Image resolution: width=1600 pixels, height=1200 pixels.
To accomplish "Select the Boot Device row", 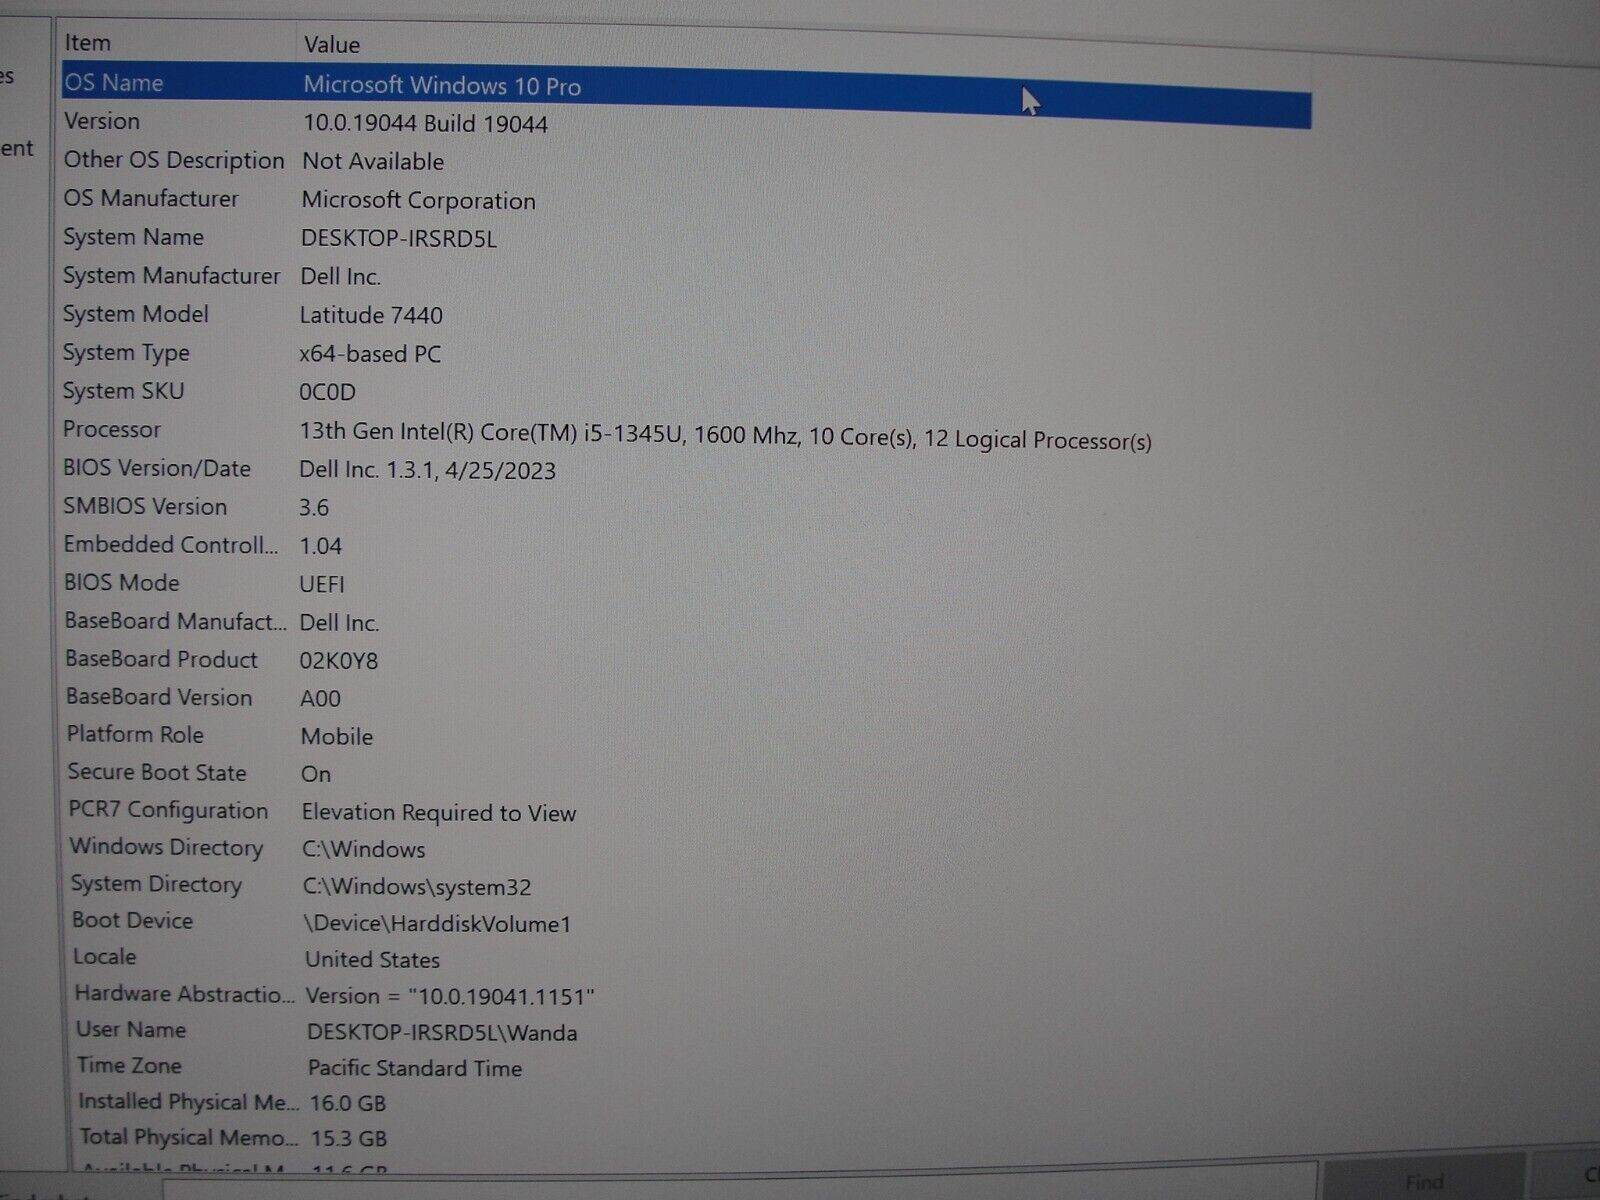I will click(x=133, y=921).
